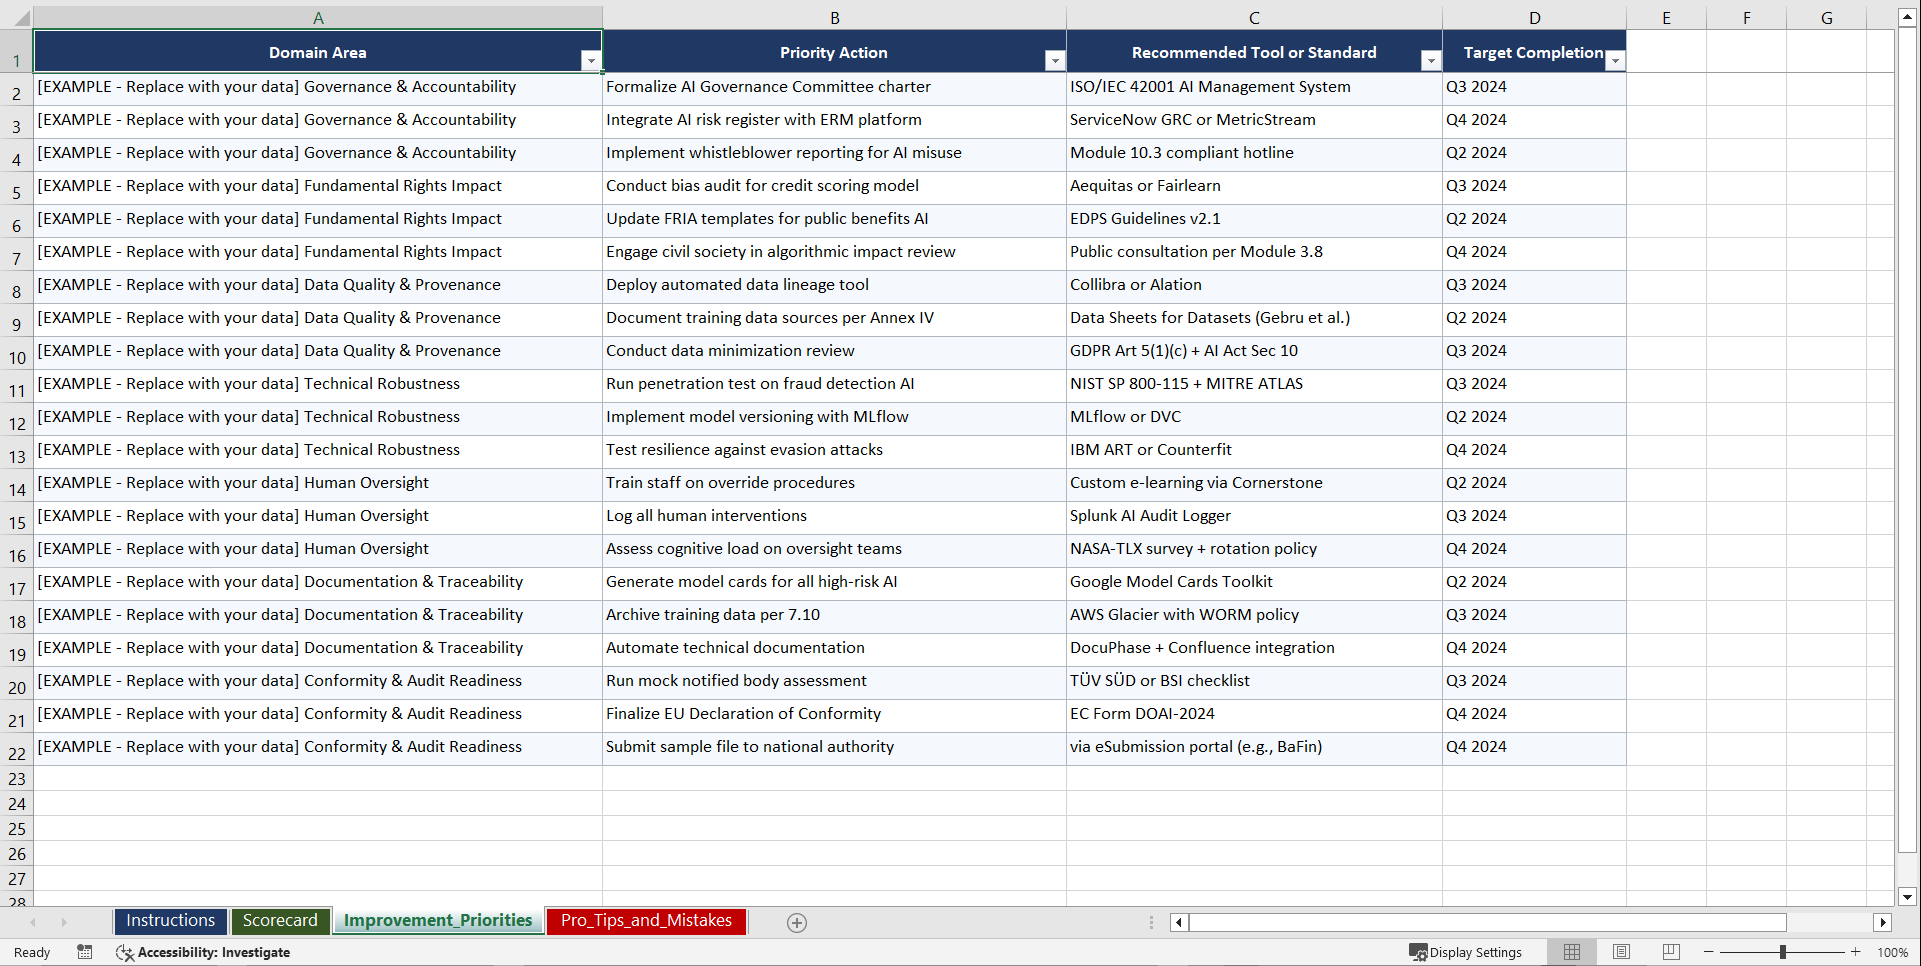Select the Normal view icon
Viewport: 1921px width, 966px height.
pos(1571,952)
